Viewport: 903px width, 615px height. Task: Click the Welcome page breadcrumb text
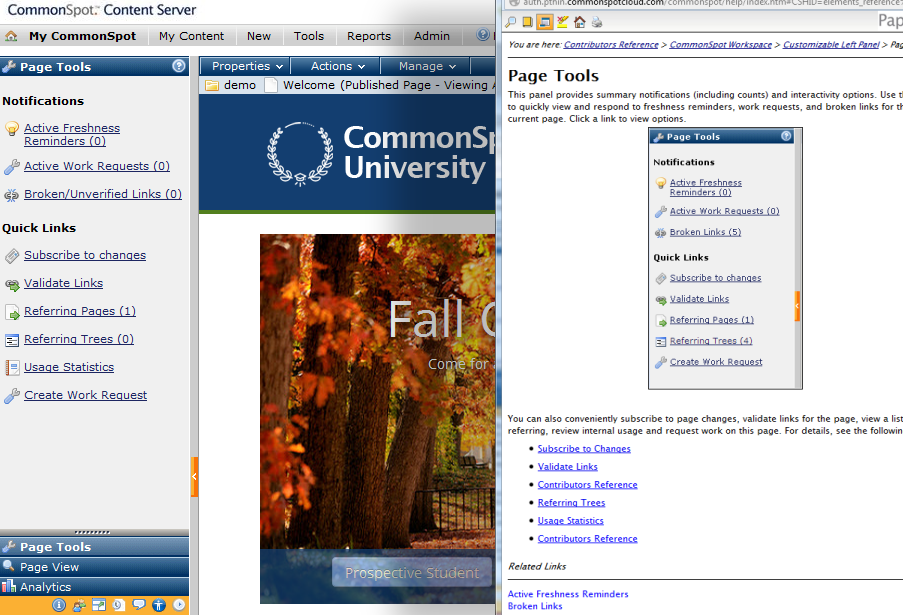389,85
